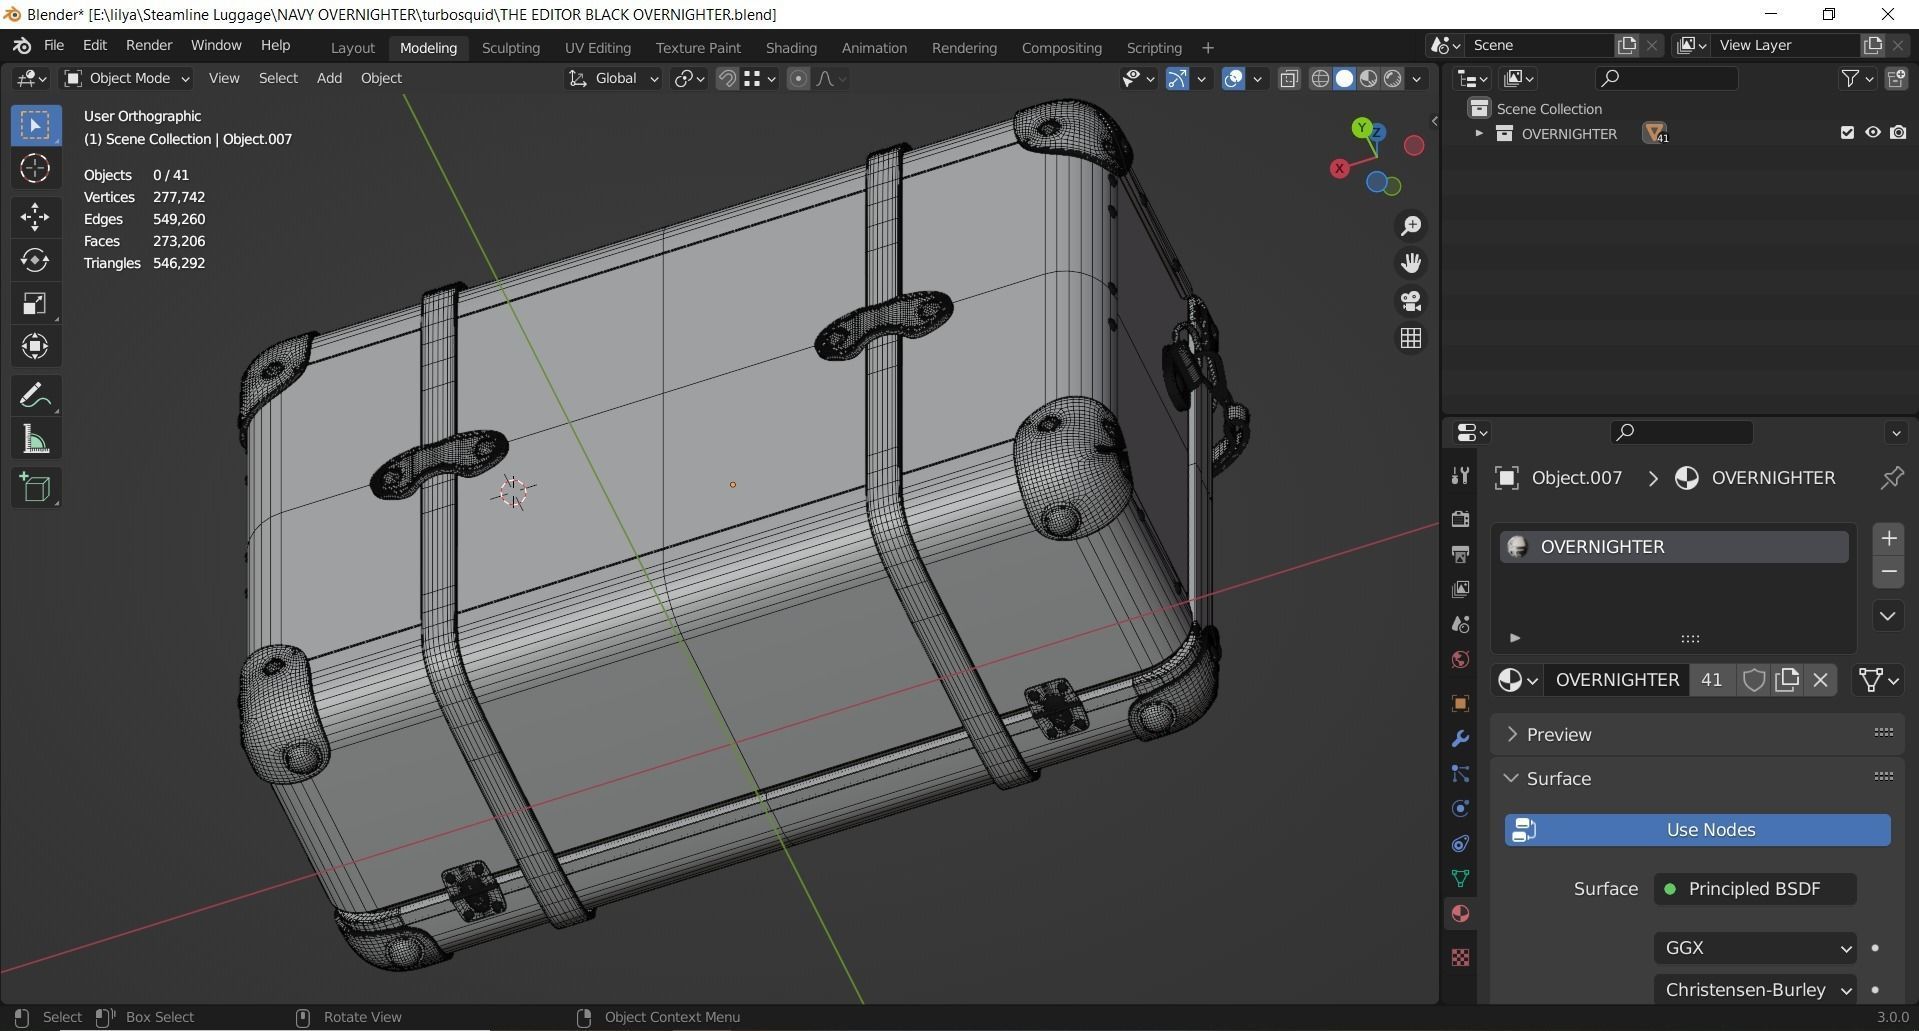This screenshot has height=1031, width=1919.
Task: Click the Use Nodes button
Action: click(1697, 830)
